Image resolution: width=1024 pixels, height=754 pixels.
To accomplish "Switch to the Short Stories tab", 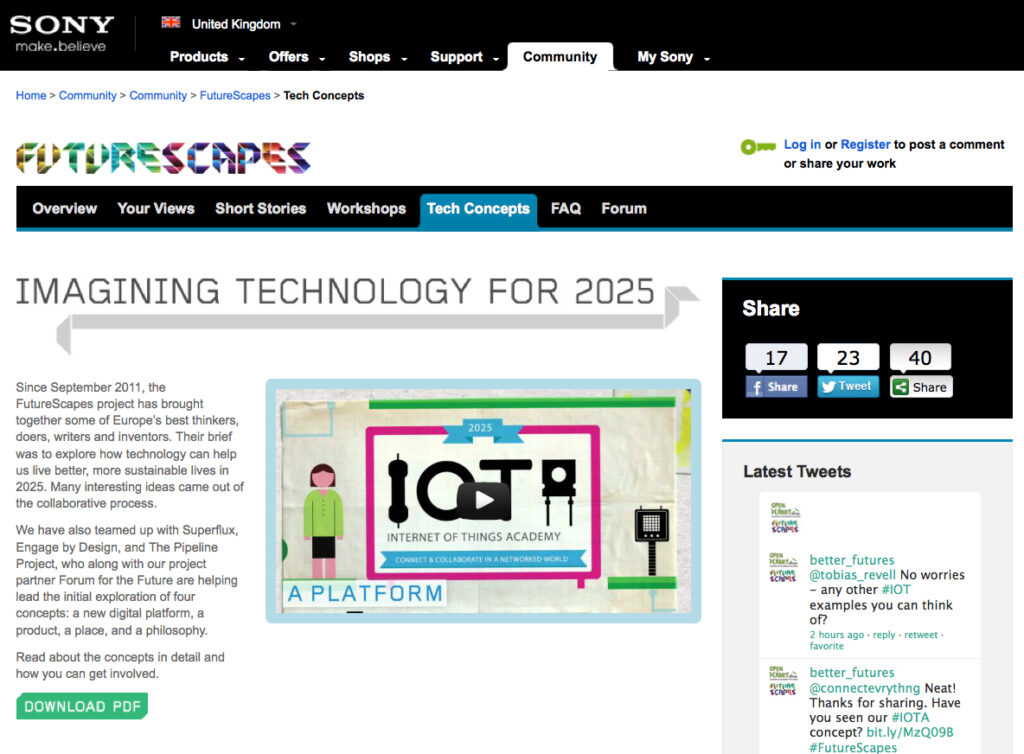I will pos(261,208).
